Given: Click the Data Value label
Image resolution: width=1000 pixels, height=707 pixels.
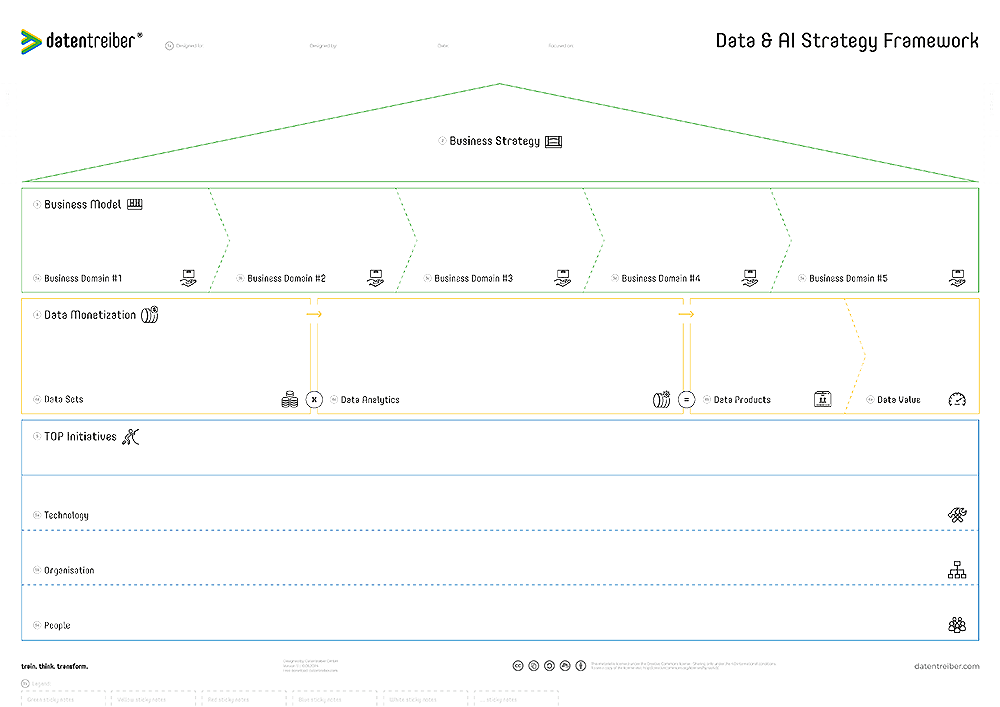Looking at the screenshot, I should tap(899, 400).
